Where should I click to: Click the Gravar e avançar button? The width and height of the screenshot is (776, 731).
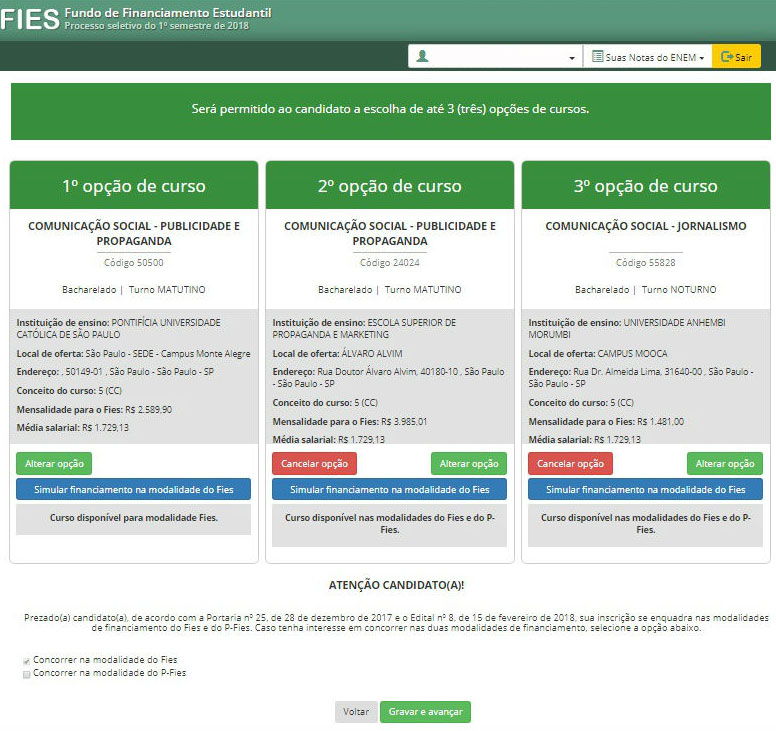tap(425, 712)
